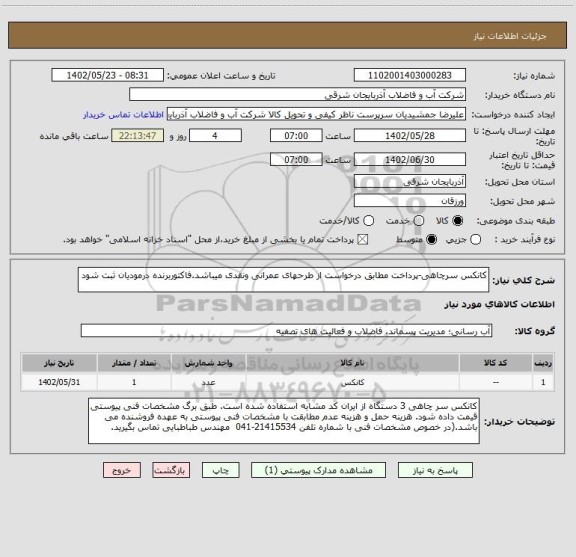Click the واحد شمارش column header
This screenshot has width=576, height=557.
click(x=208, y=363)
